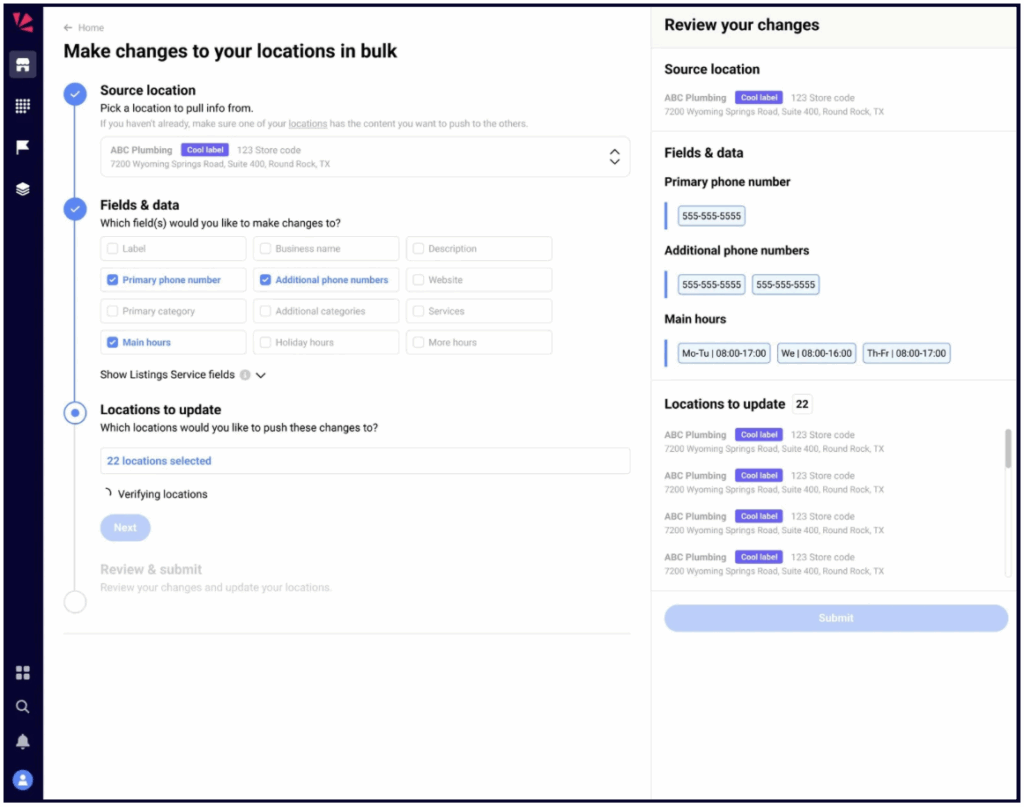Enable the Business name checkbox
The height and width of the screenshot is (807, 1024).
(265, 249)
